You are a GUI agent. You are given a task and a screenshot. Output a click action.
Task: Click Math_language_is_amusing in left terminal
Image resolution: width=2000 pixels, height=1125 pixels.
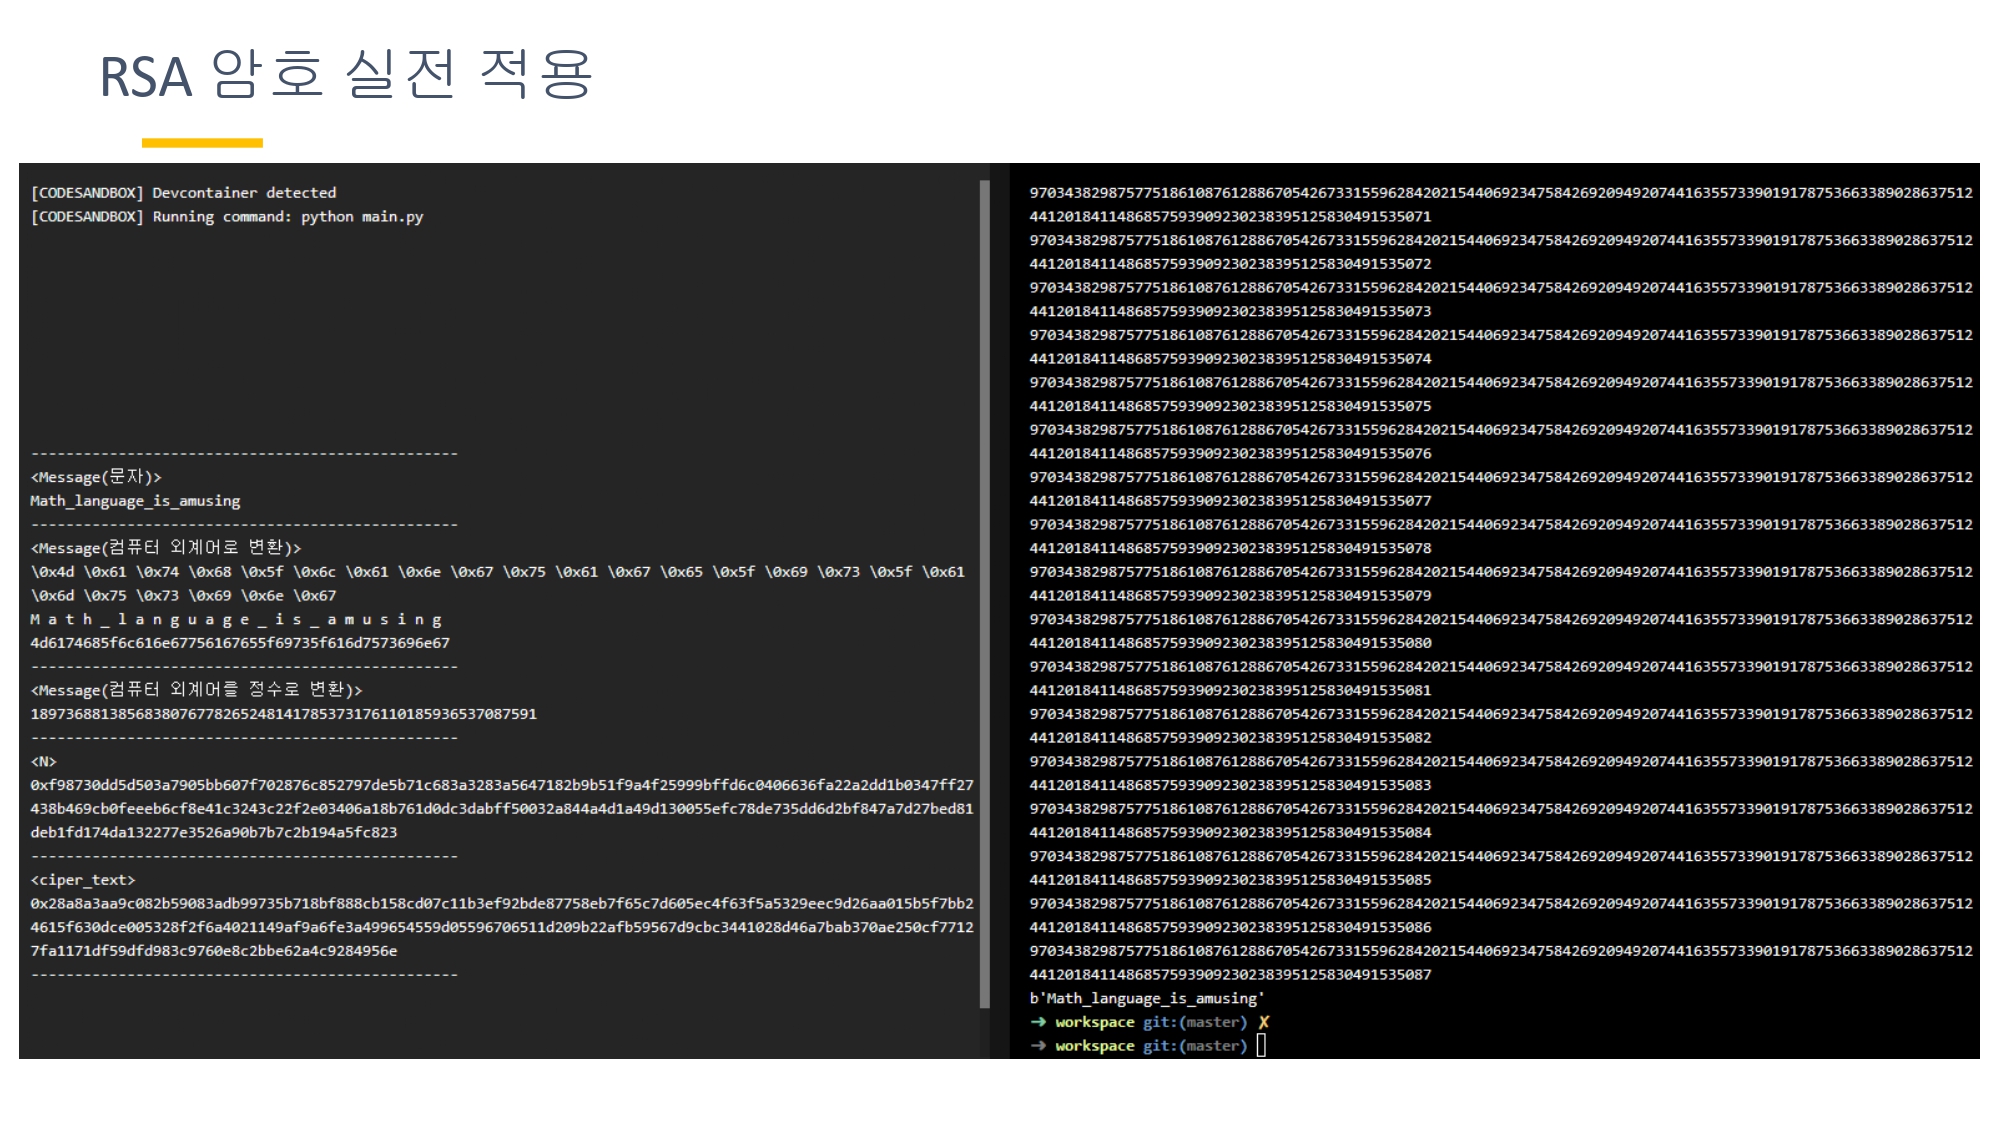[x=135, y=501]
